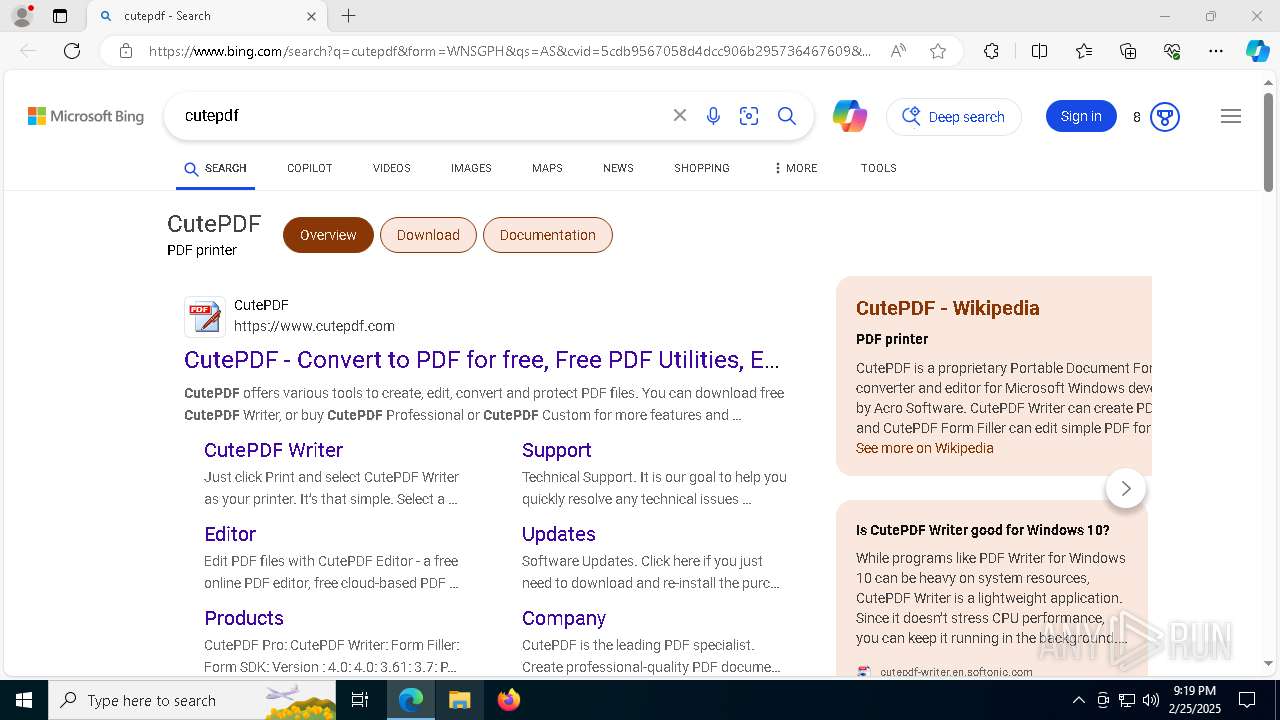Click the browser address bar URL
1280x720 pixels.
pyautogui.click(x=510, y=51)
